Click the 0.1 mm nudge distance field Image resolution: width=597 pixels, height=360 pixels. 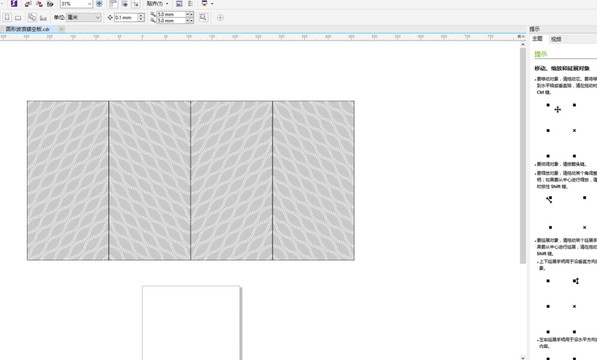pos(126,18)
